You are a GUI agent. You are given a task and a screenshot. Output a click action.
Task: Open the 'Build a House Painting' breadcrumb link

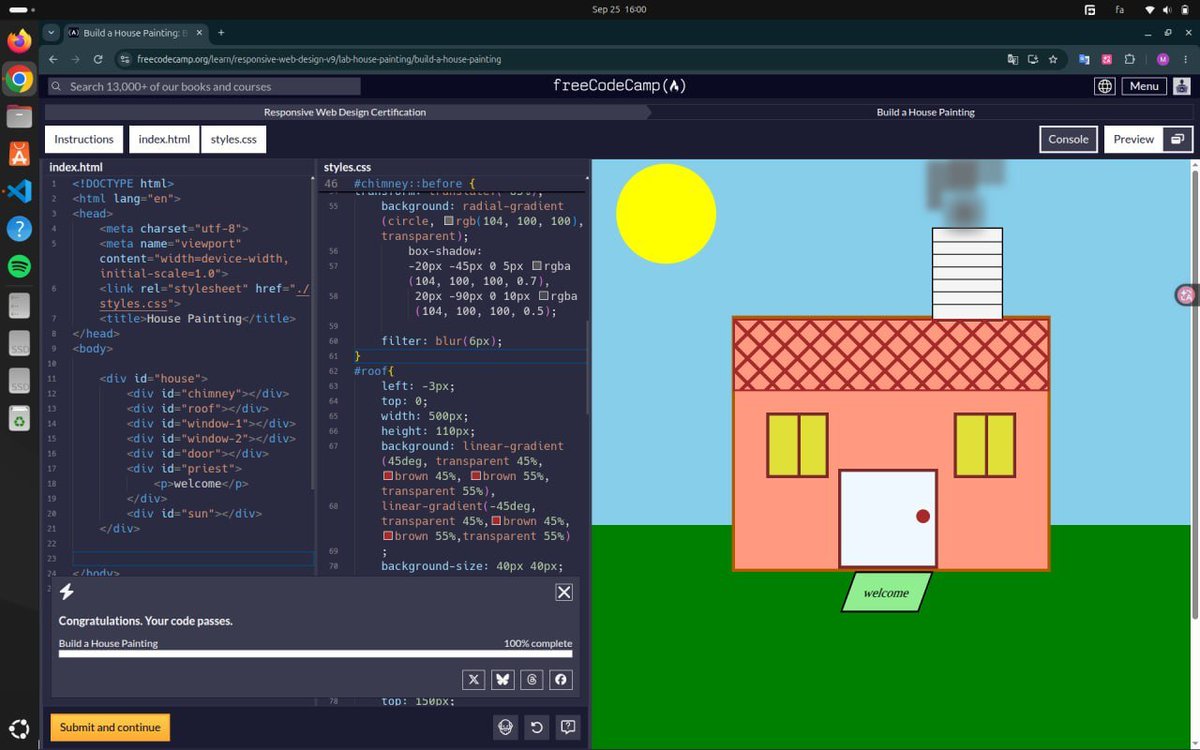pyautogui.click(x=925, y=112)
